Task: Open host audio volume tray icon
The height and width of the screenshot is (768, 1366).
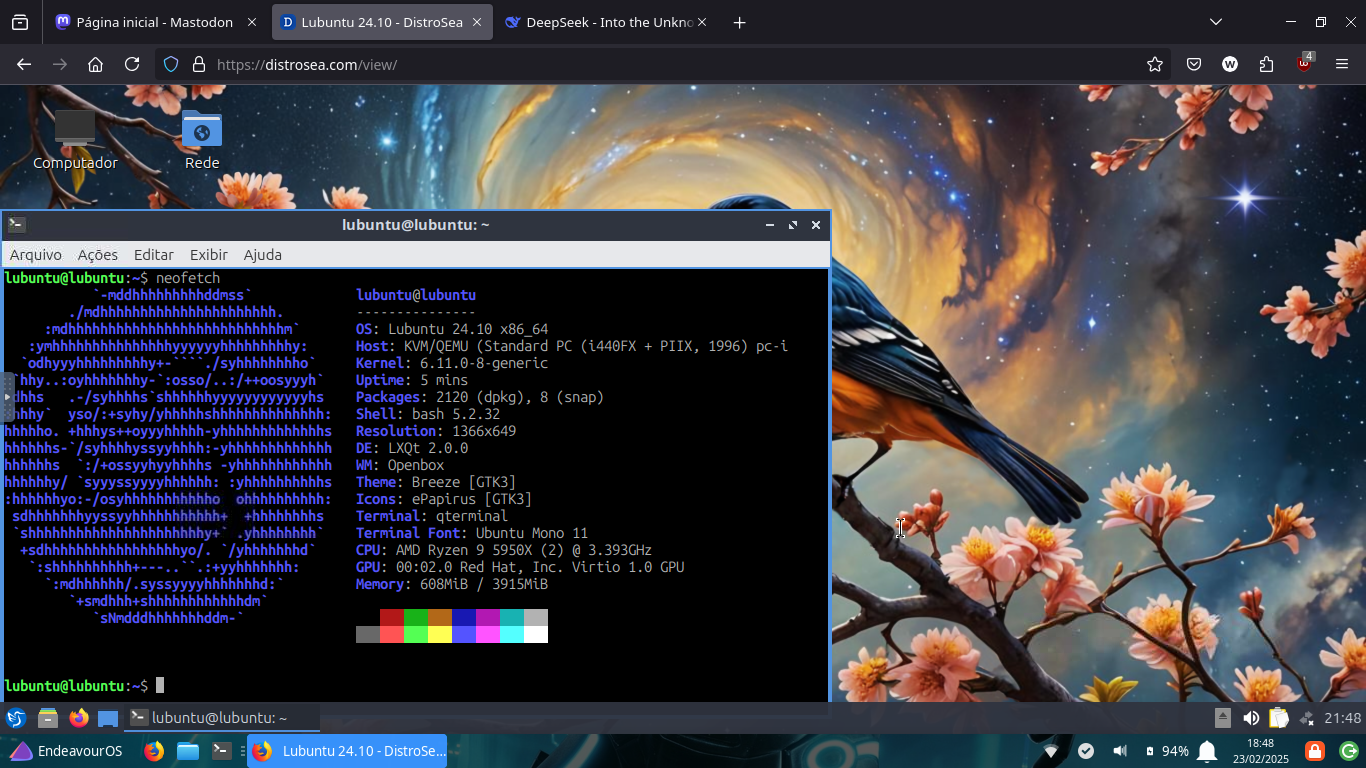Action: [x=1120, y=751]
